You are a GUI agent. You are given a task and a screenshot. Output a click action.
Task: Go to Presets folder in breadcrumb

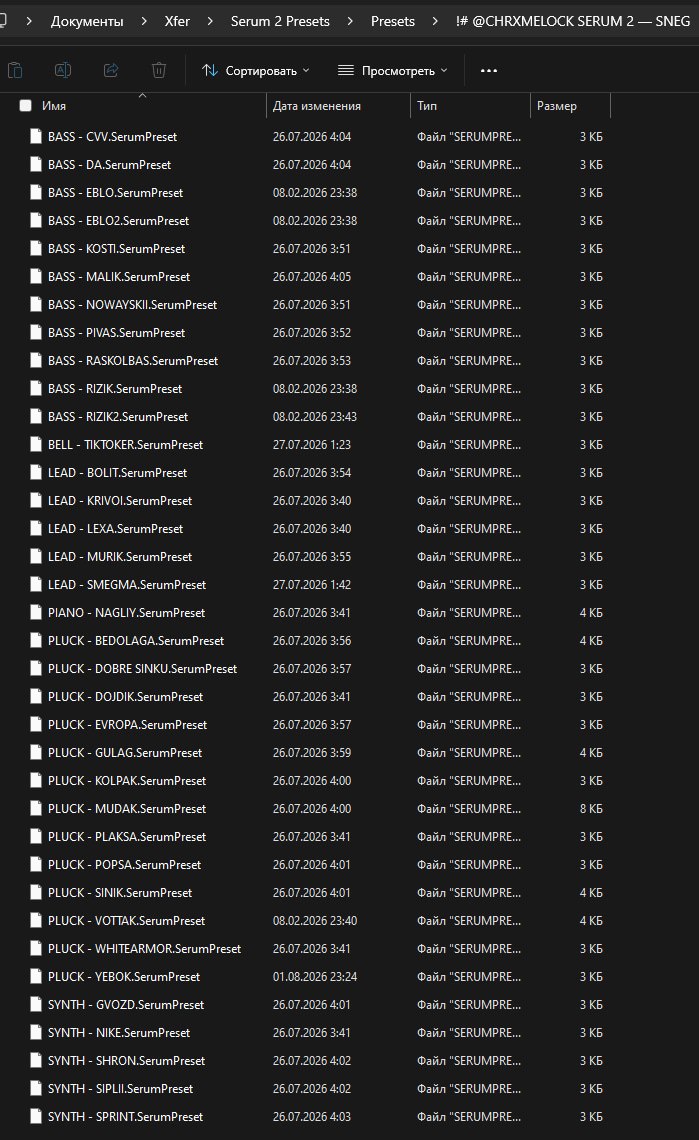pyautogui.click(x=393, y=21)
